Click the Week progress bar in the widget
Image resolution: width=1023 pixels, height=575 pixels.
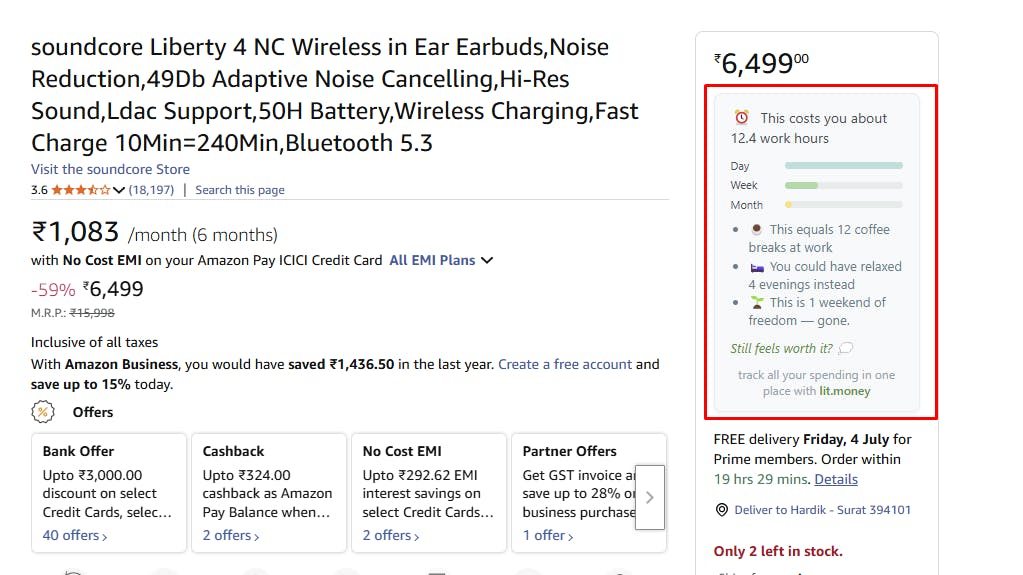point(844,185)
